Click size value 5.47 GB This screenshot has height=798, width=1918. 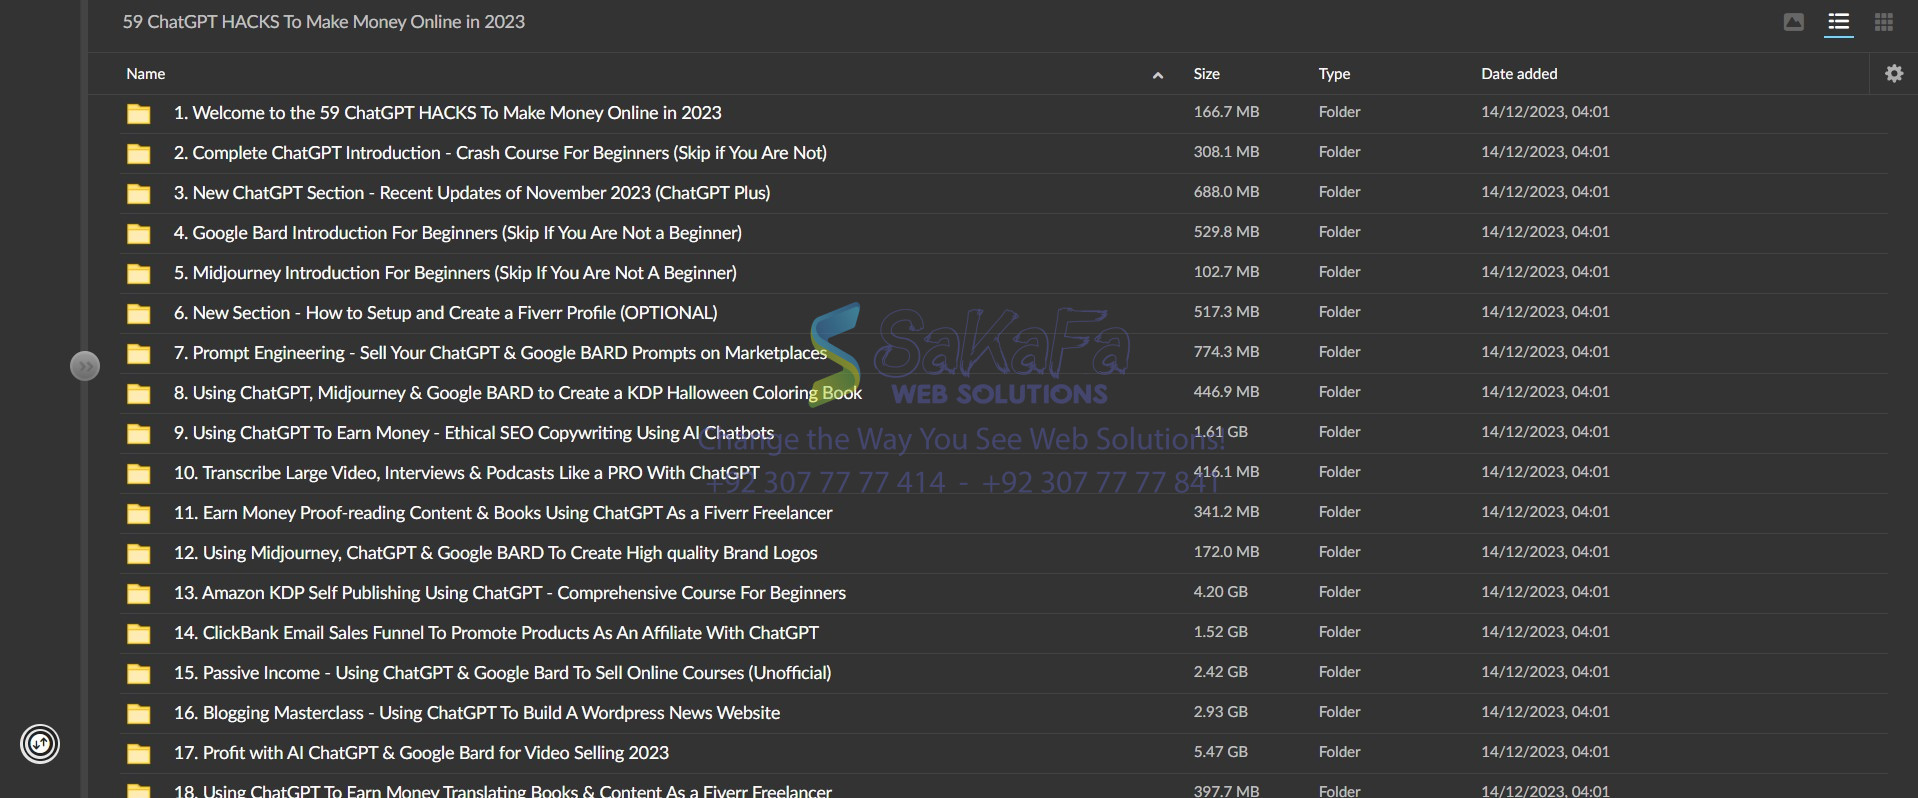(1220, 752)
